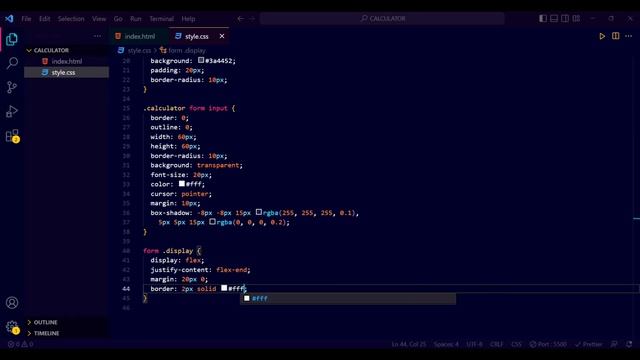
Task: Click form .display in the breadcrumb
Action: [x=187, y=51]
